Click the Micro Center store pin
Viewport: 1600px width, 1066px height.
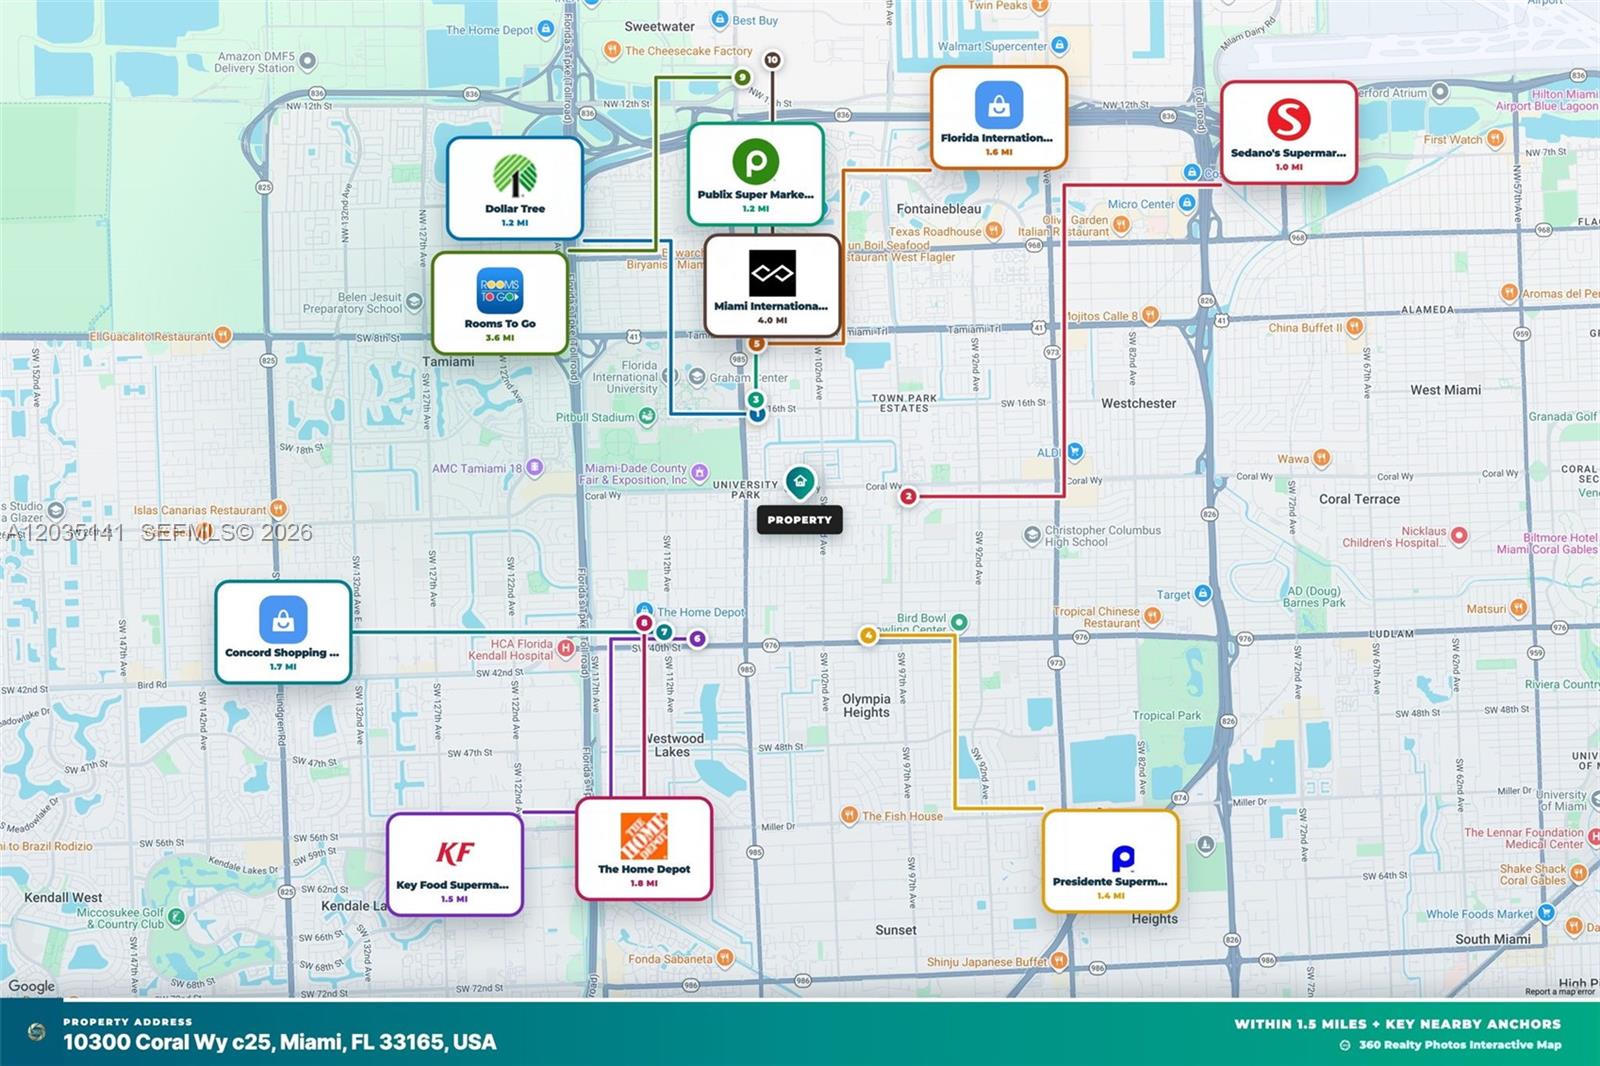point(1187,203)
